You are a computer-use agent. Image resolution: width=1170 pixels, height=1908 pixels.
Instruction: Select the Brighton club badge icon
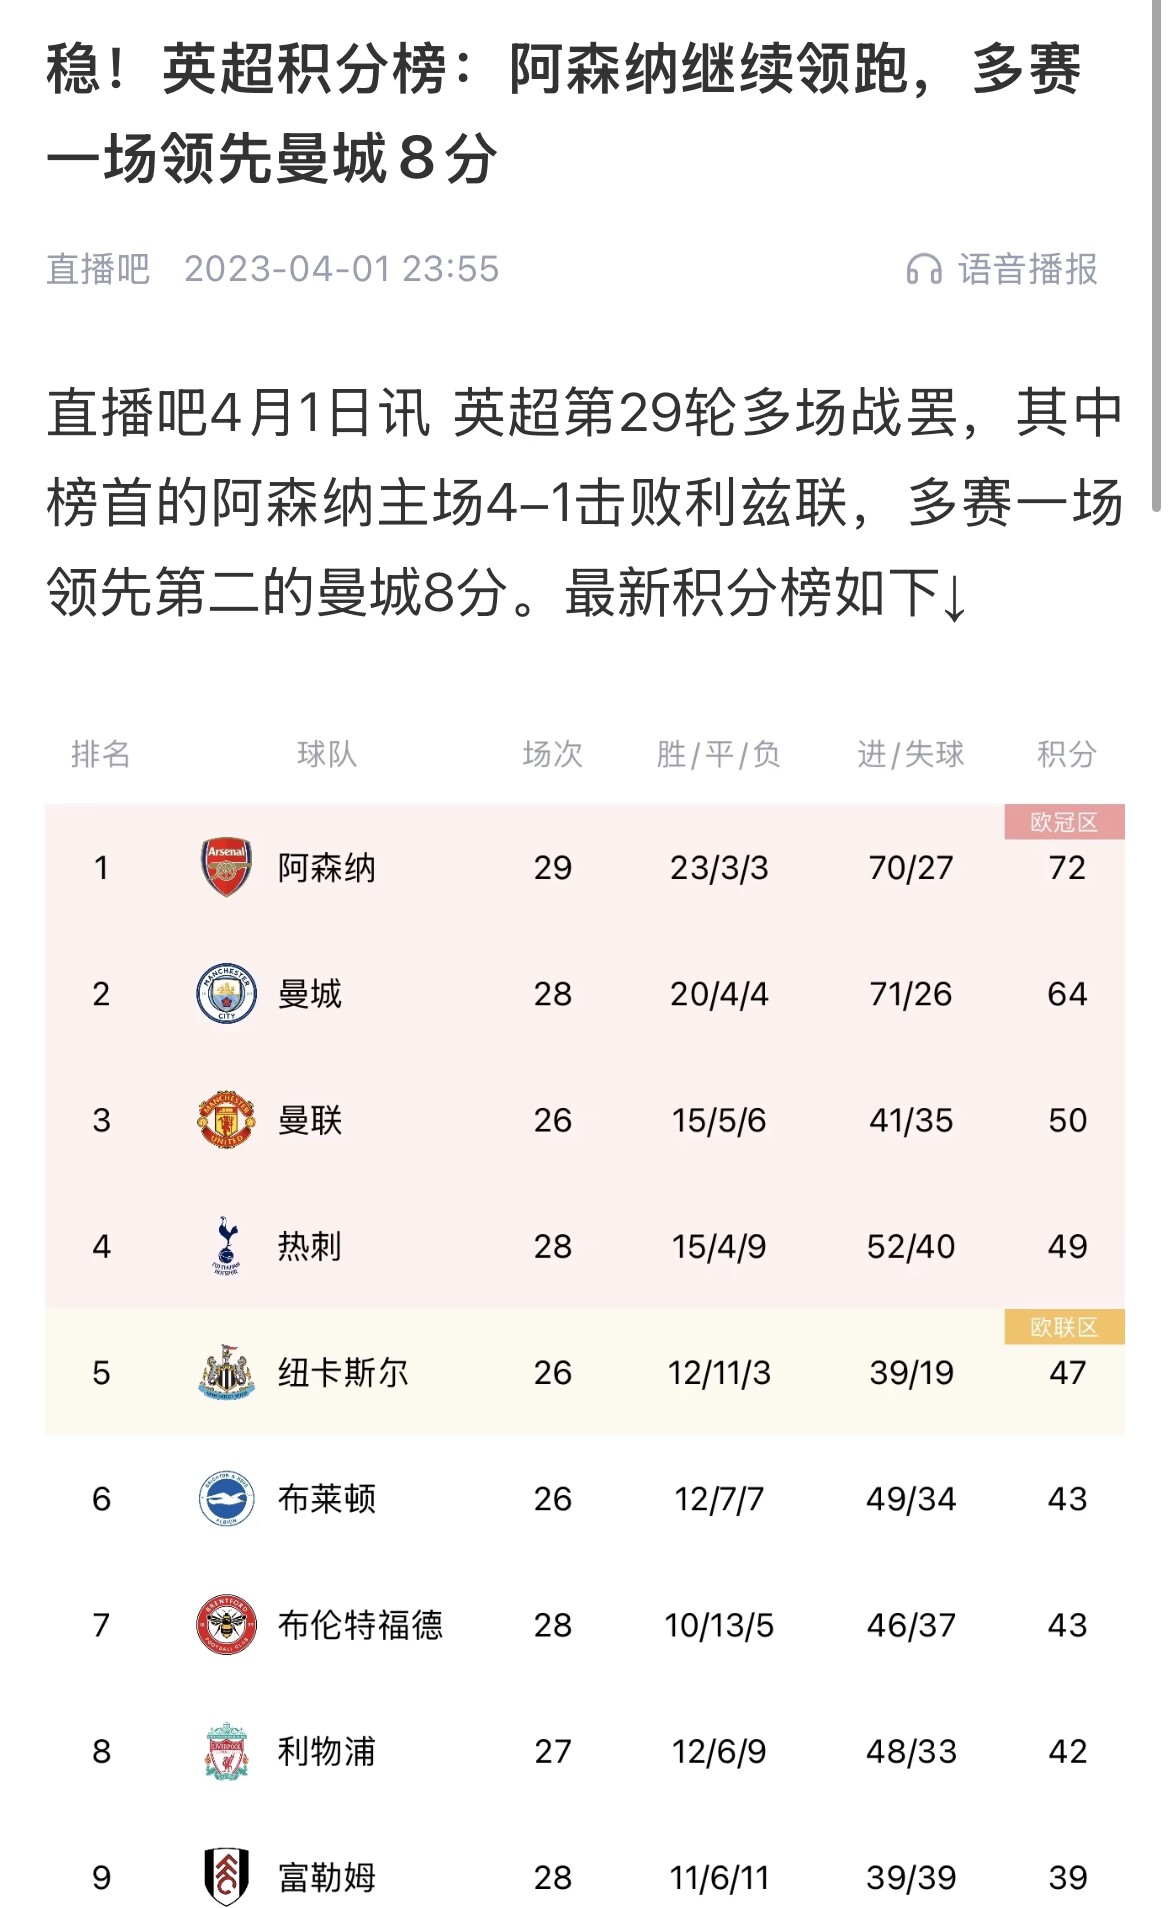click(x=225, y=1500)
